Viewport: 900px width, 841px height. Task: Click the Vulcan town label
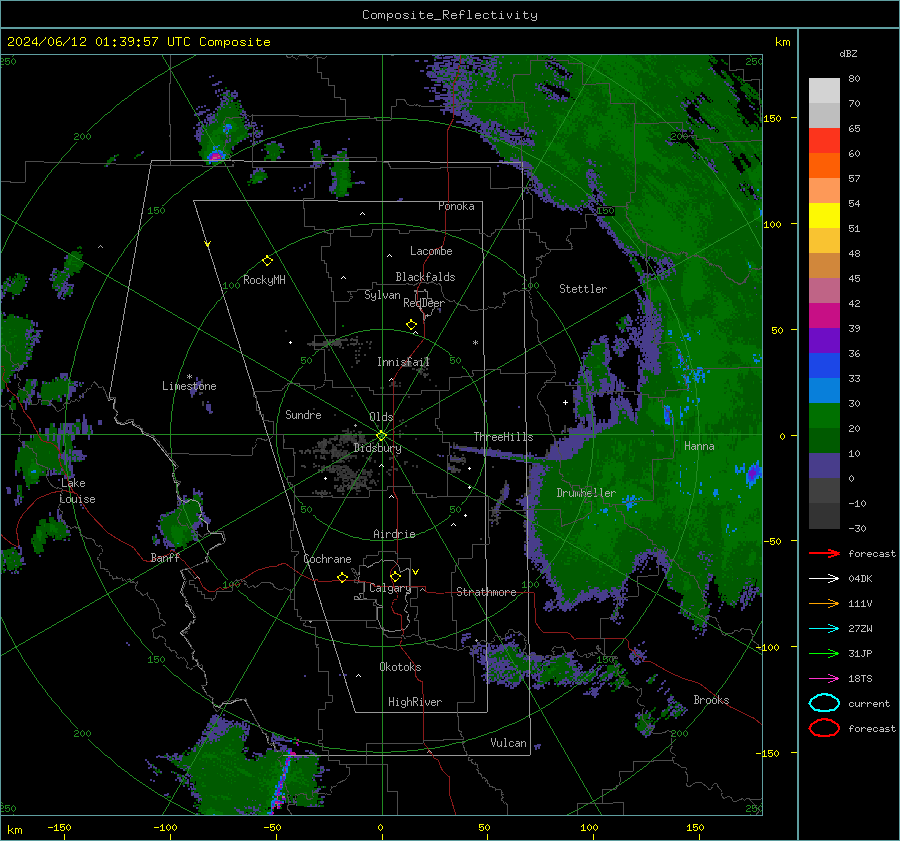(509, 743)
